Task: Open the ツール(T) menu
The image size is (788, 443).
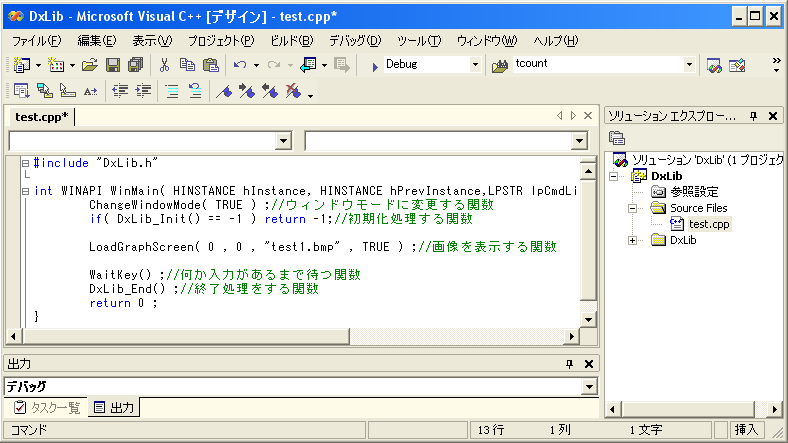Action: click(x=419, y=41)
